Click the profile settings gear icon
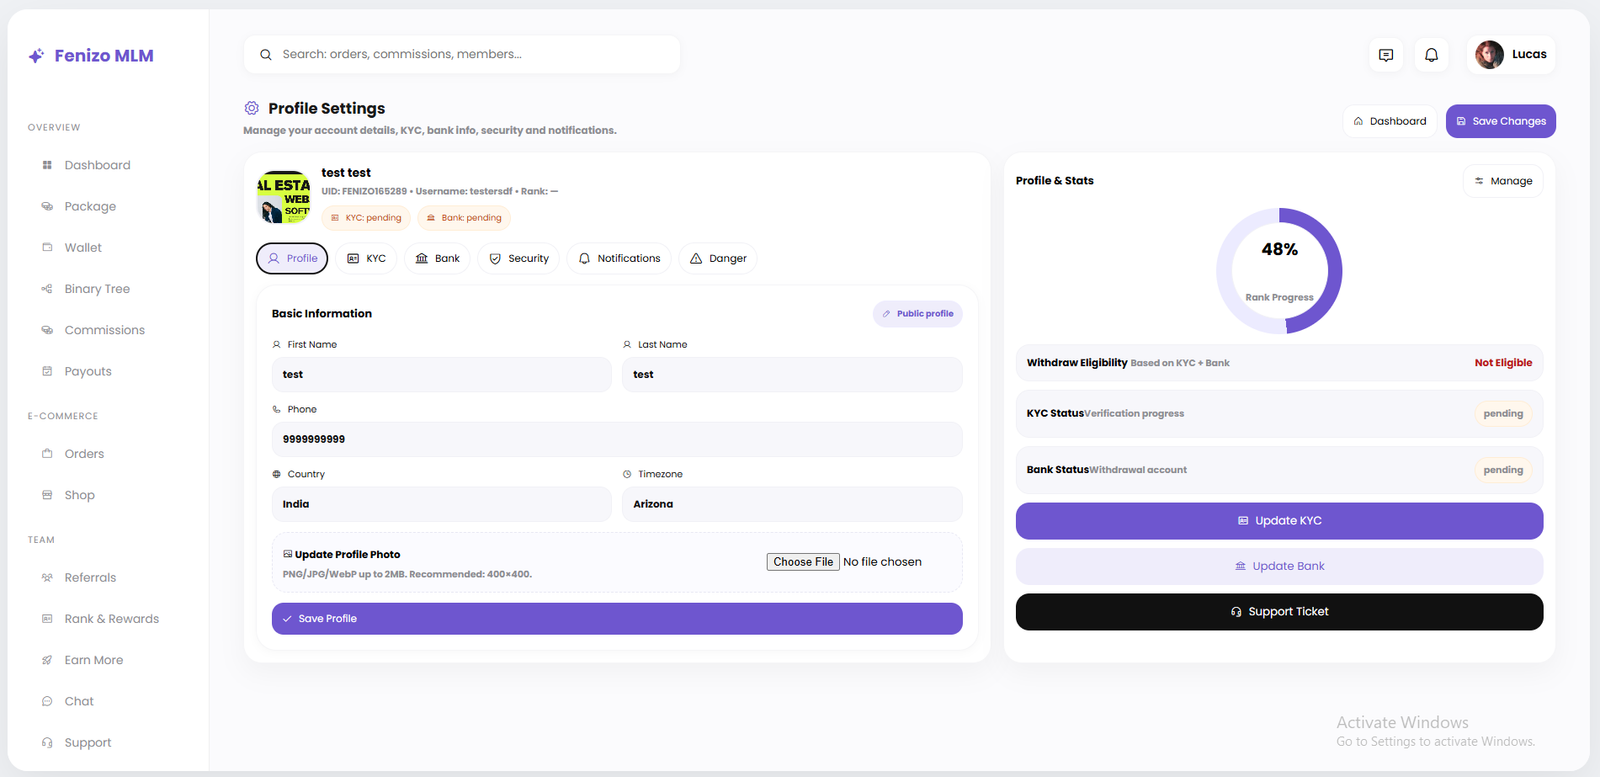 click(x=252, y=108)
